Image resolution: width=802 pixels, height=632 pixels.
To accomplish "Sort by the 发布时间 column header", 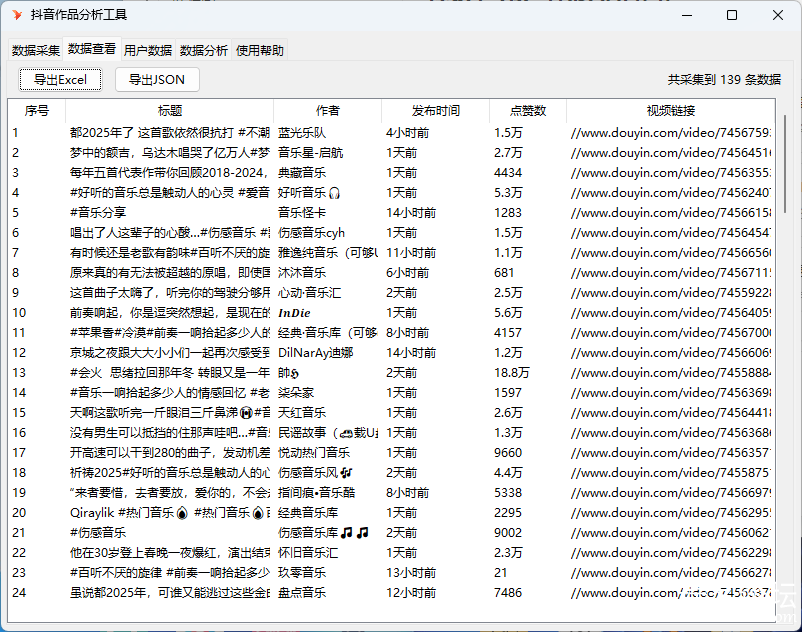I will (435, 111).
